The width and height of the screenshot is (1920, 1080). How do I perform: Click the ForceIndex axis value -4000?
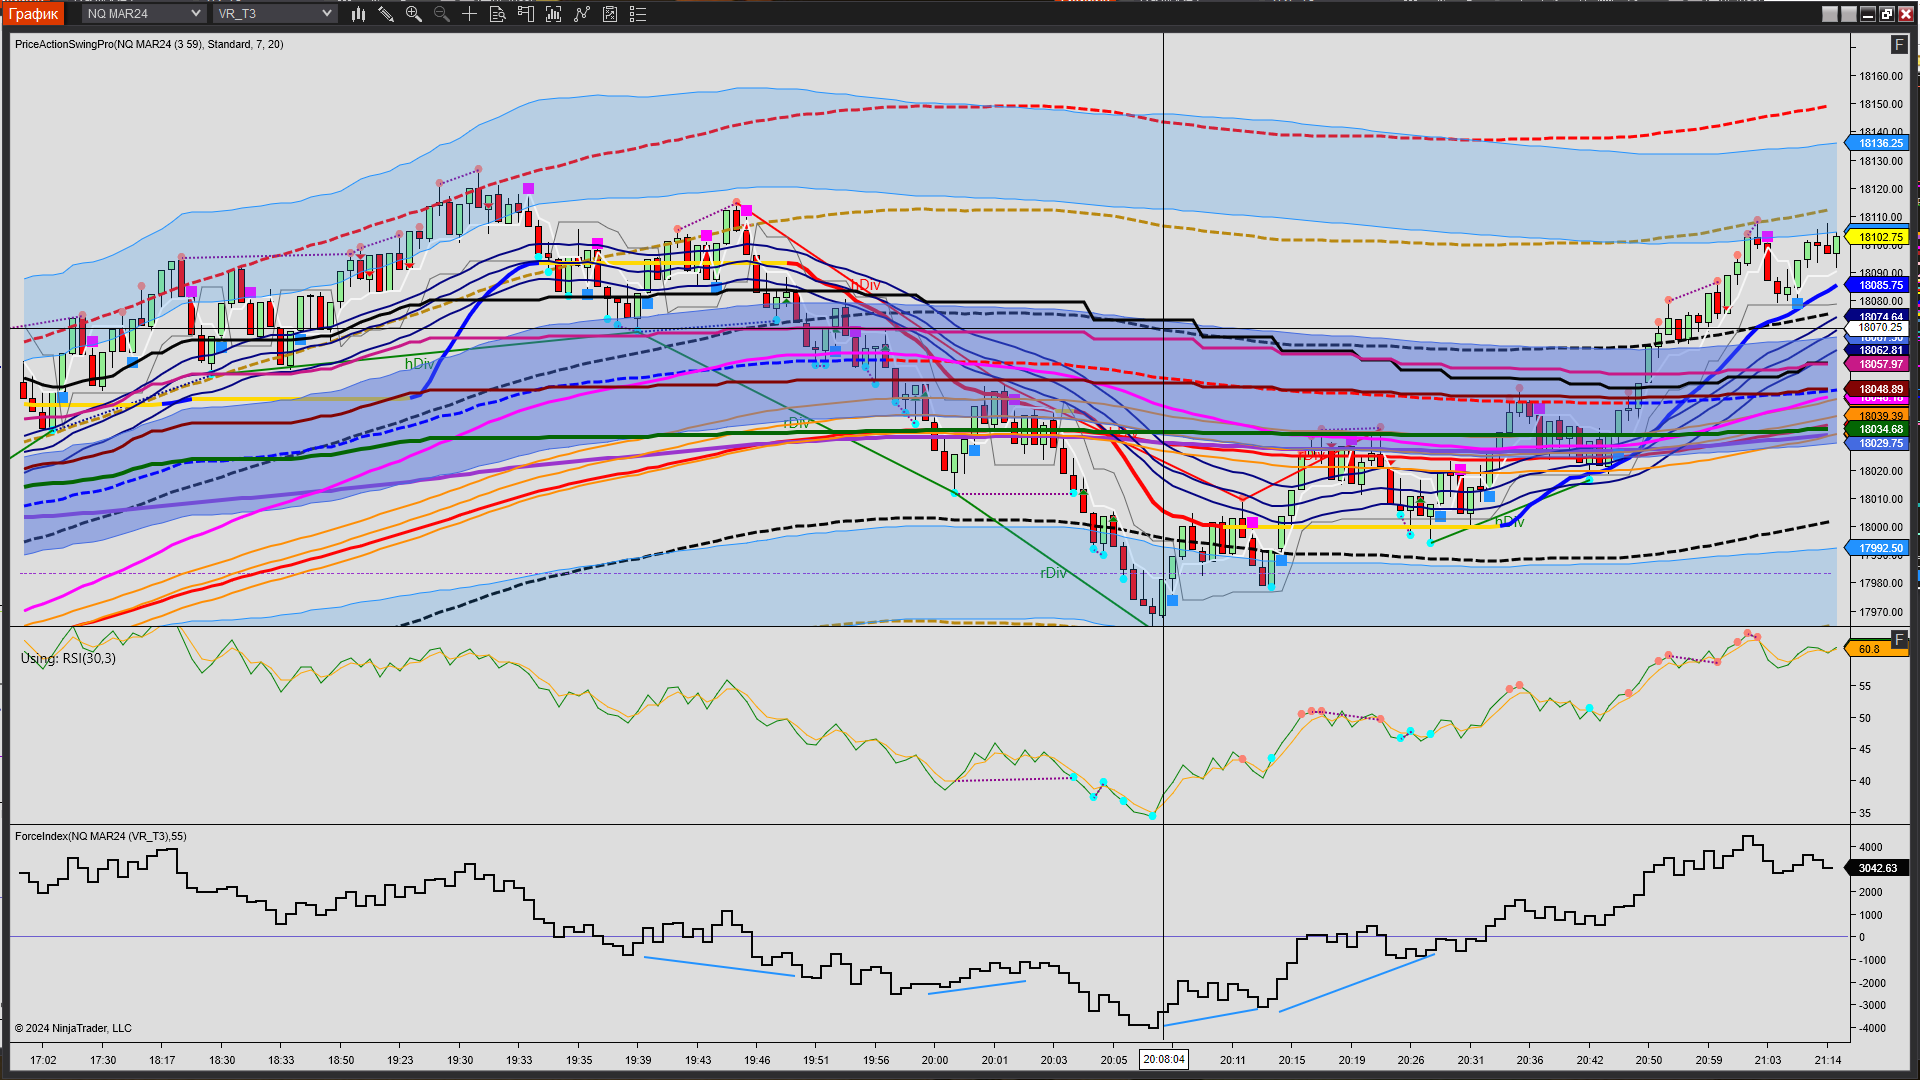click(x=1870, y=1029)
